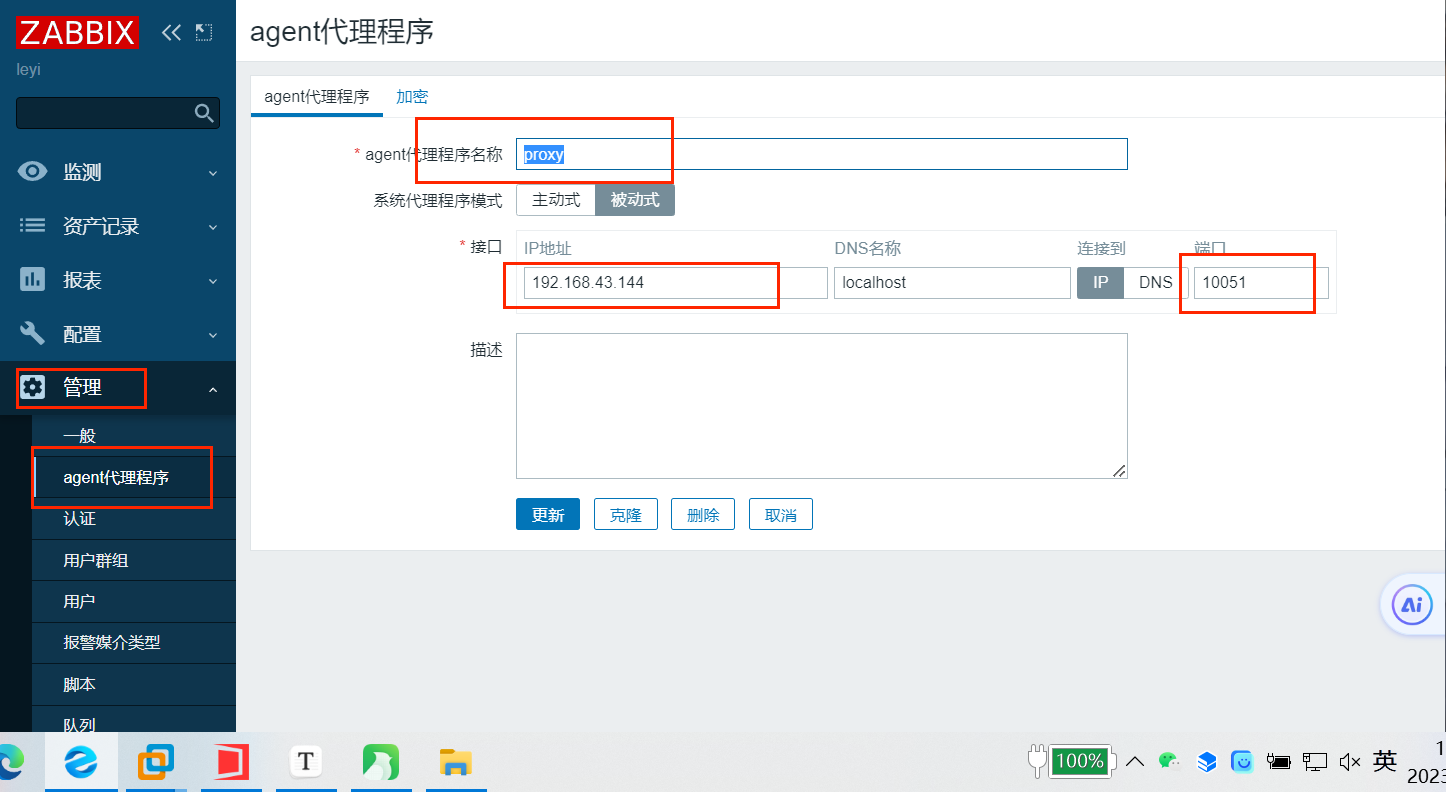
Task: Click the bar chart icon beside 报表
Action: pos(33,280)
